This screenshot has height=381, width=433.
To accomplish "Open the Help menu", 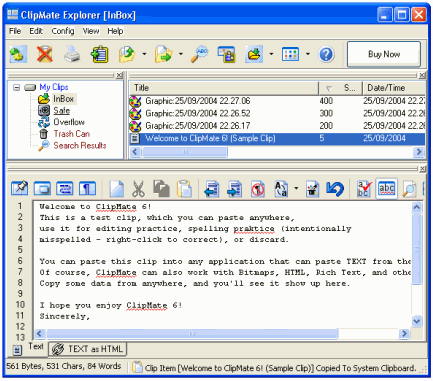I will point(115,31).
